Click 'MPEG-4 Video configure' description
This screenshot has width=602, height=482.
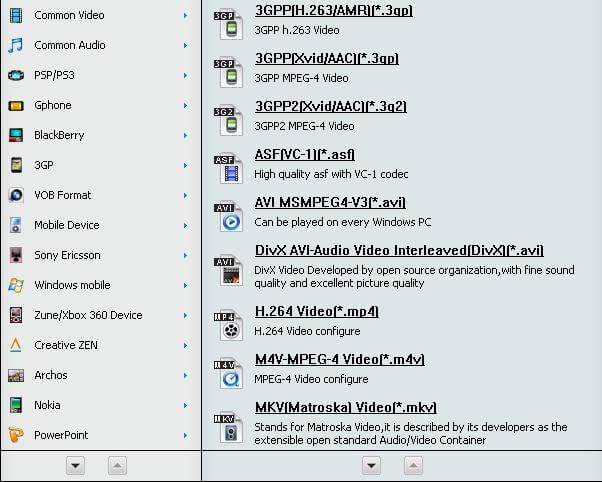[x=311, y=379]
